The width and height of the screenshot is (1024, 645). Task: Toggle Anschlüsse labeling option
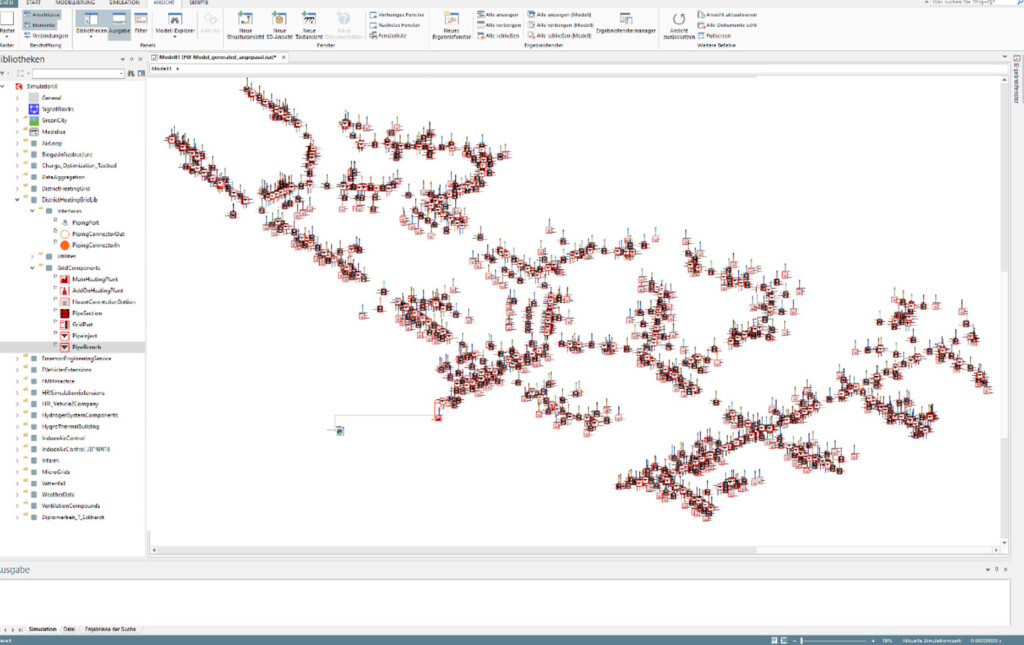pyautogui.click(x=42, y=14)
